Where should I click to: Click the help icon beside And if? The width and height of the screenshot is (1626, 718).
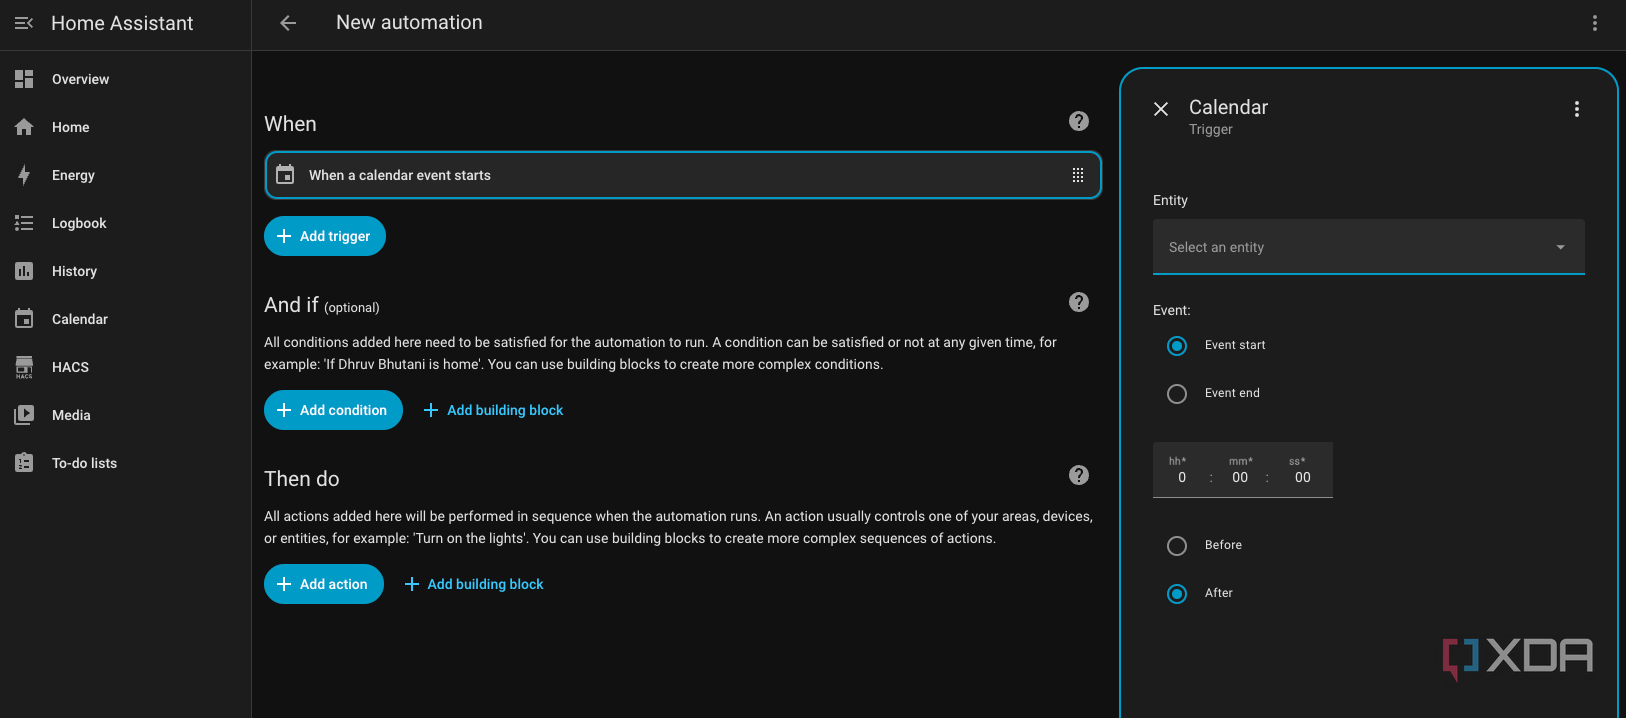coord(1078,302)
